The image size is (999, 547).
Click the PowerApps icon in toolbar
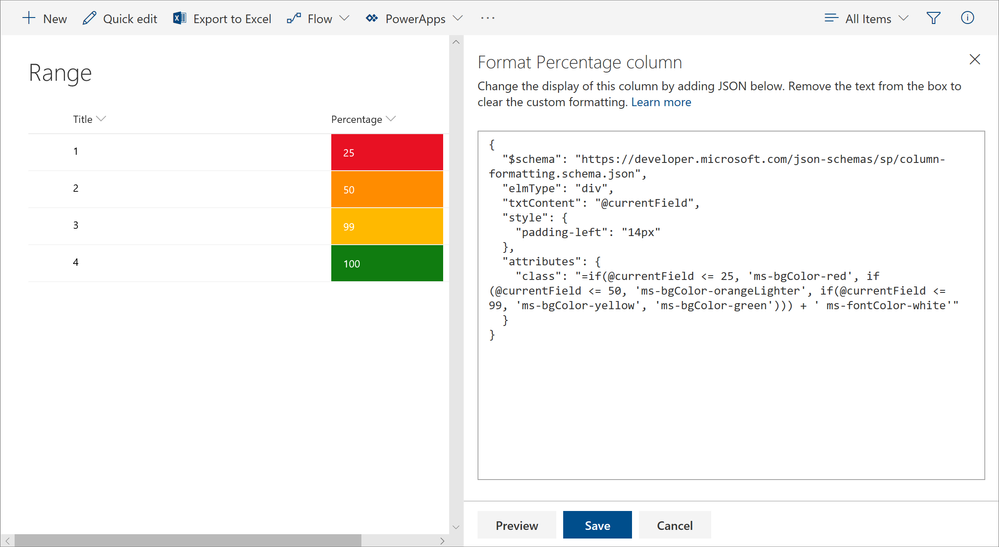(372, 18)
